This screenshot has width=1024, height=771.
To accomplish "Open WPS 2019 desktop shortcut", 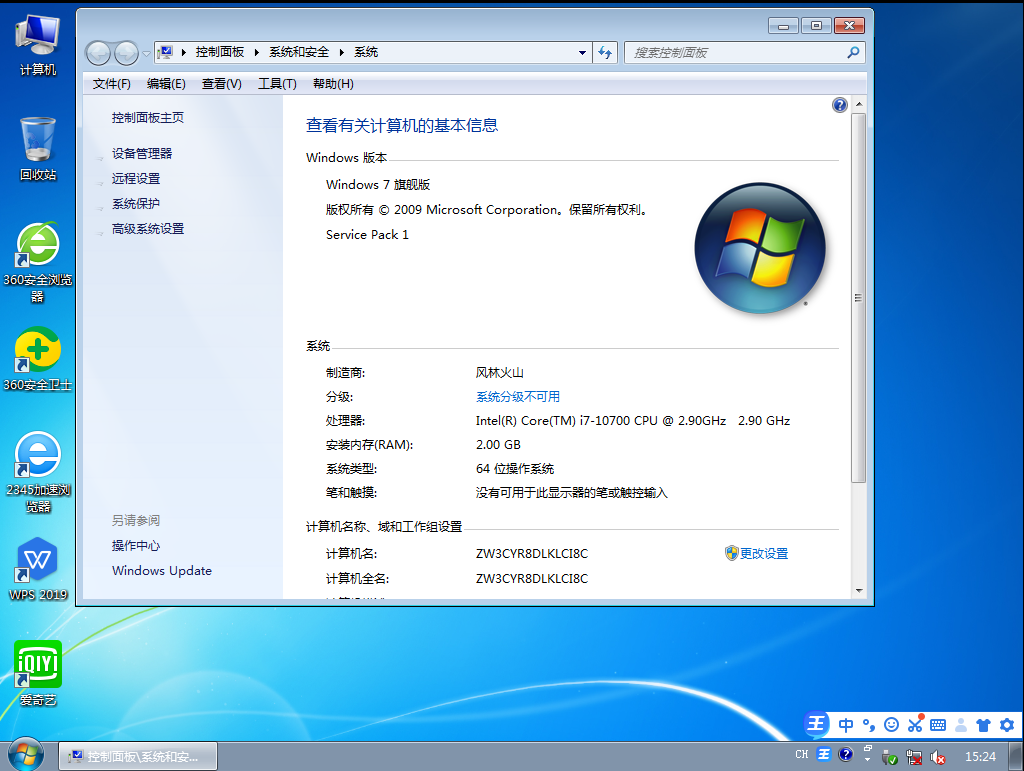I will click(38, 569).
